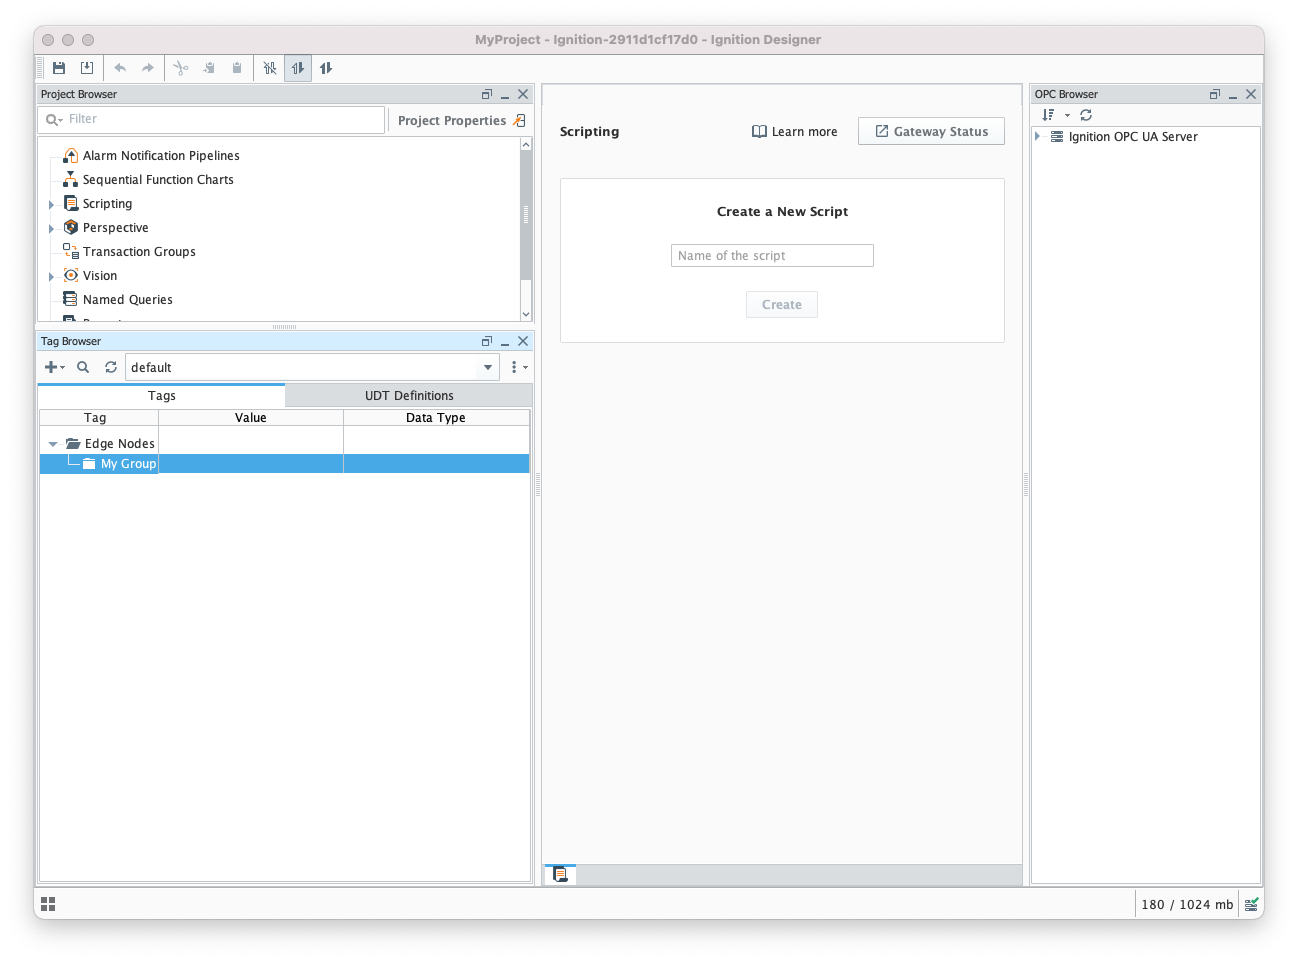1298x961 pixels.
Task: Click the Update Project icon beside Save
Action: coord(87,68)
